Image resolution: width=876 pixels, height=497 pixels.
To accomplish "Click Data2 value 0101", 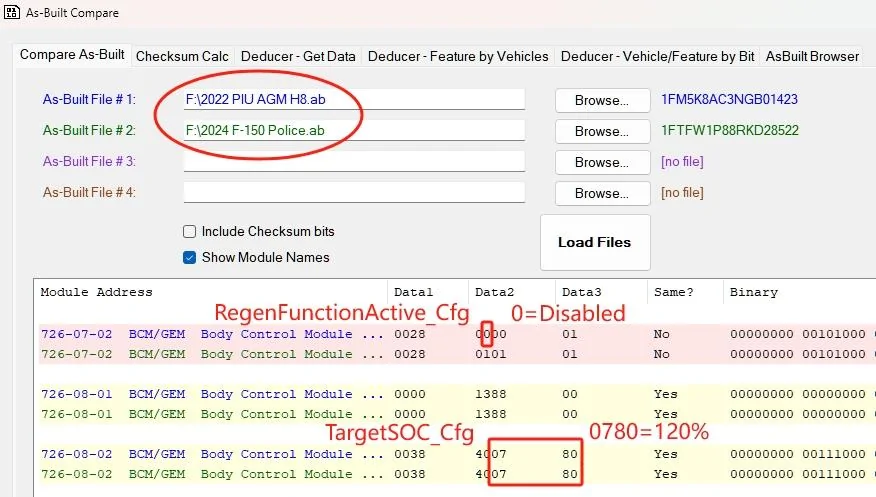I will click(x=491, y=354).
